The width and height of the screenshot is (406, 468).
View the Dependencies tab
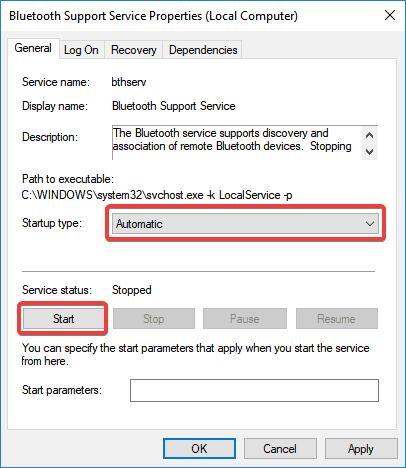click(x=203, y=50)
